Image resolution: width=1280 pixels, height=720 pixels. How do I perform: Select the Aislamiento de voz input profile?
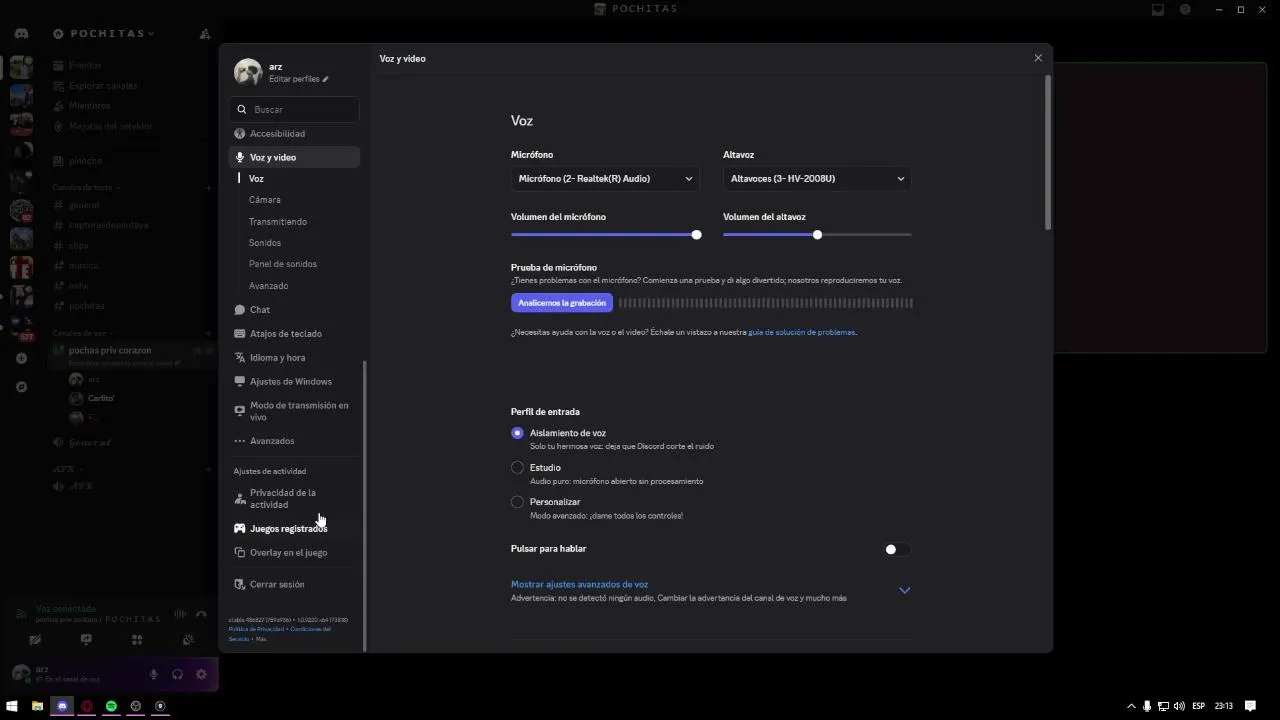[517, 433]
